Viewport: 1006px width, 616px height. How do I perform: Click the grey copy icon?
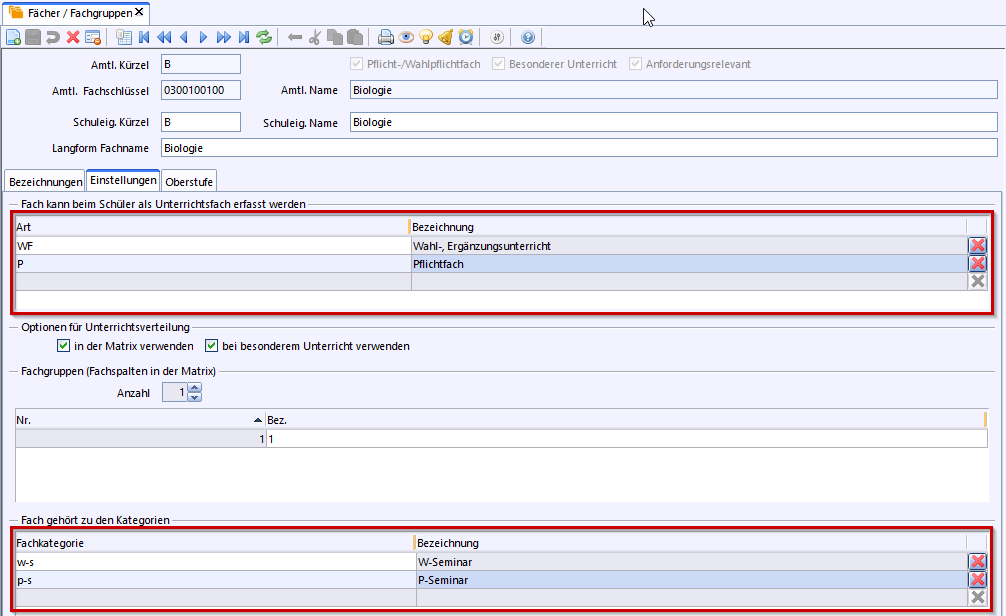tap(334, 37)
